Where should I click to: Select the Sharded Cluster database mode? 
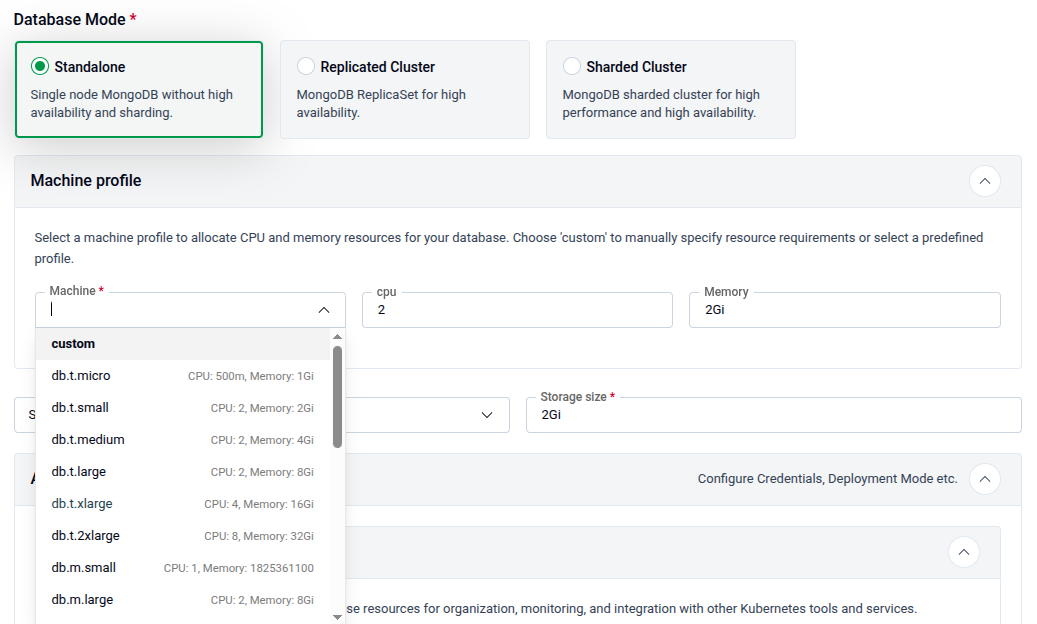pos(572,67)
